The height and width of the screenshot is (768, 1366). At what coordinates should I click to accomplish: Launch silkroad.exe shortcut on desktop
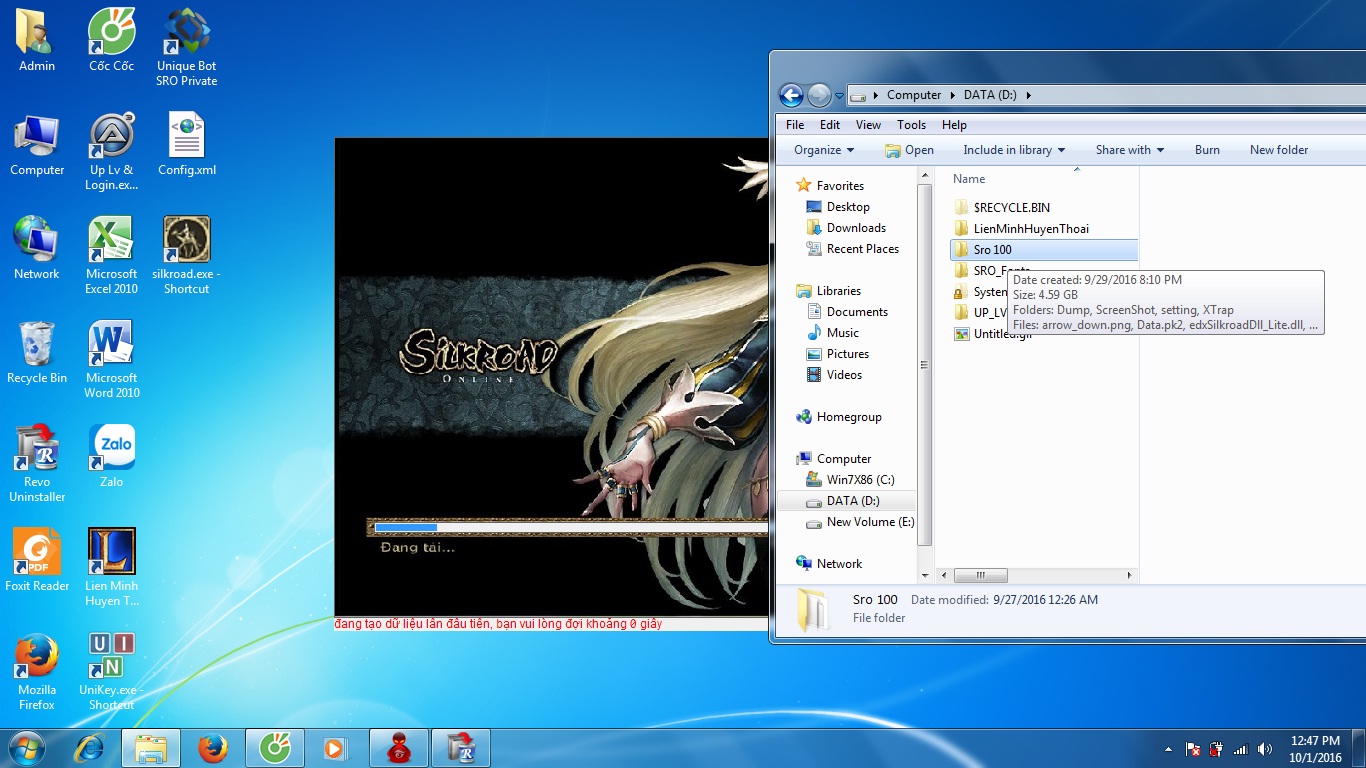pos(186,256)
